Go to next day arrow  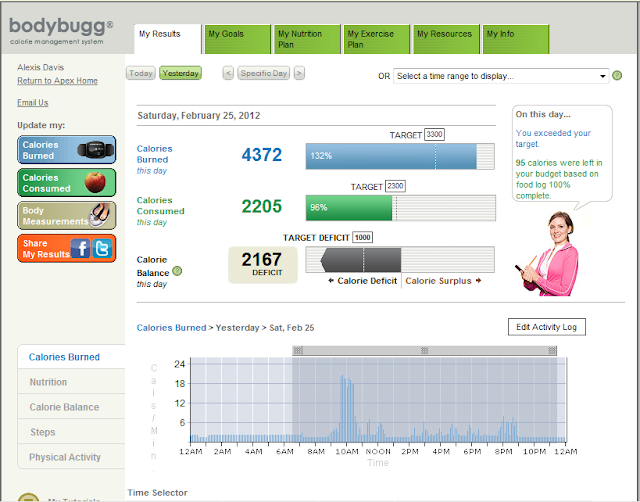[x=299, y=73]
